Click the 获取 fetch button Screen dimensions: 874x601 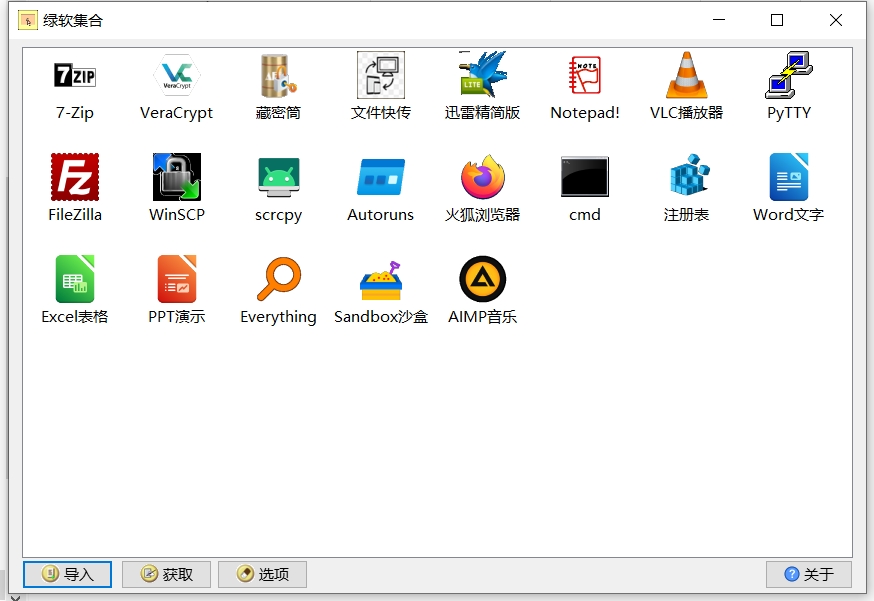[167, 574]
